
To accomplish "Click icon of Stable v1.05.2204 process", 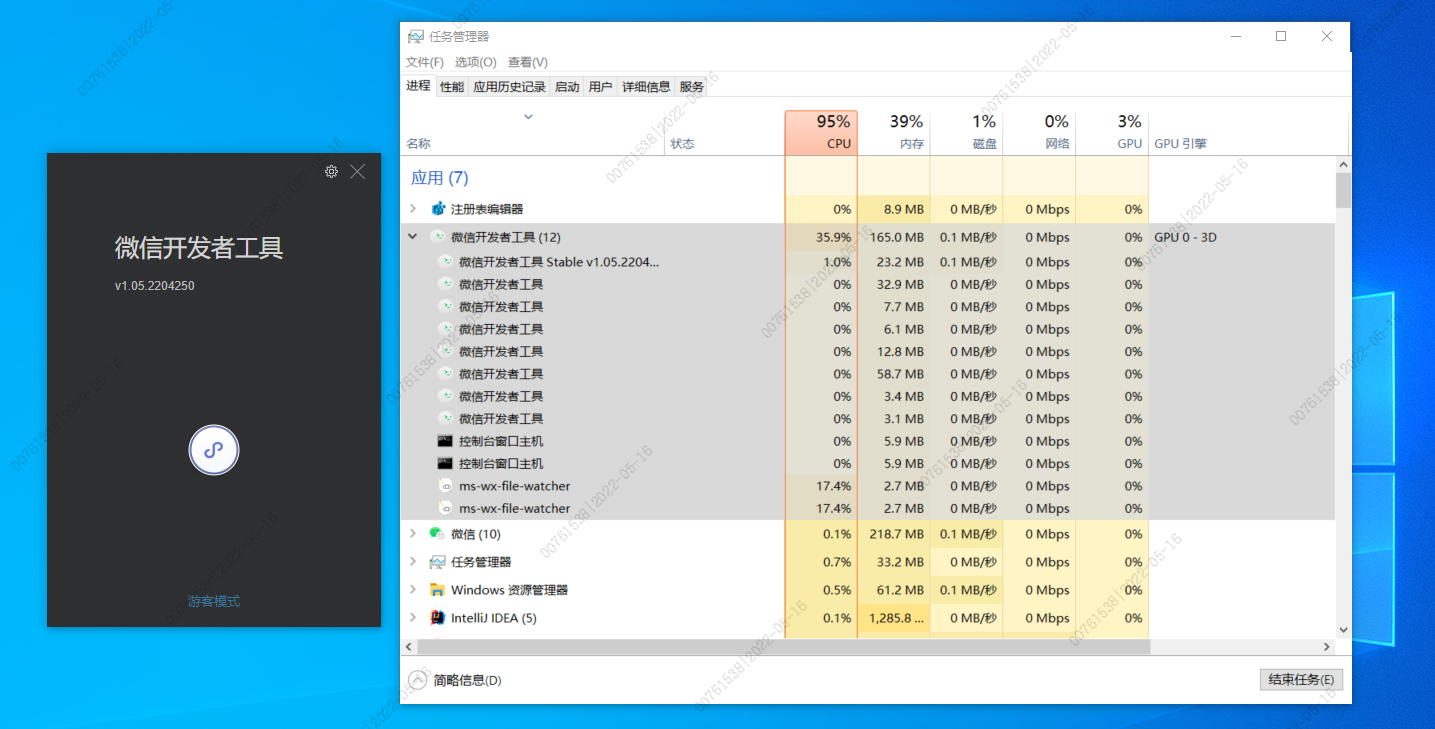I will coord(445,262).
